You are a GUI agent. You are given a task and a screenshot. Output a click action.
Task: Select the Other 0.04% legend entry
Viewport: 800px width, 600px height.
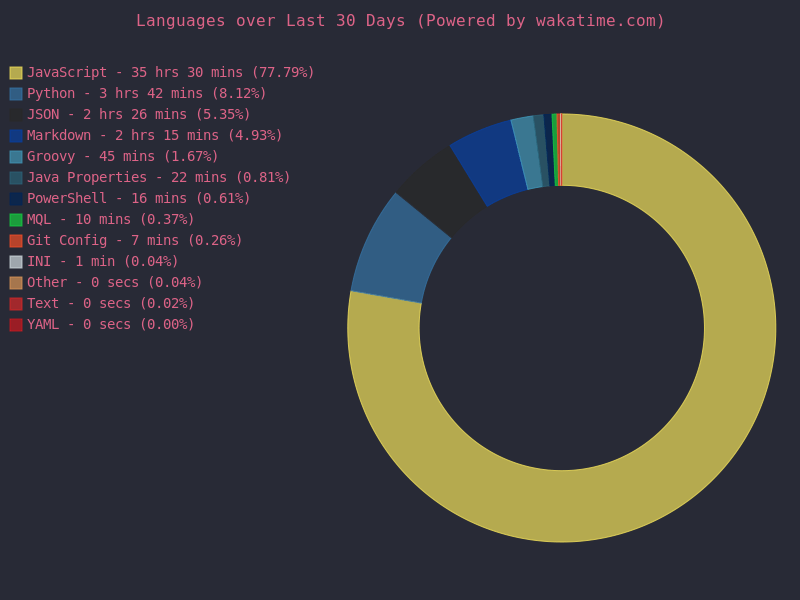(x=114, y=283)
